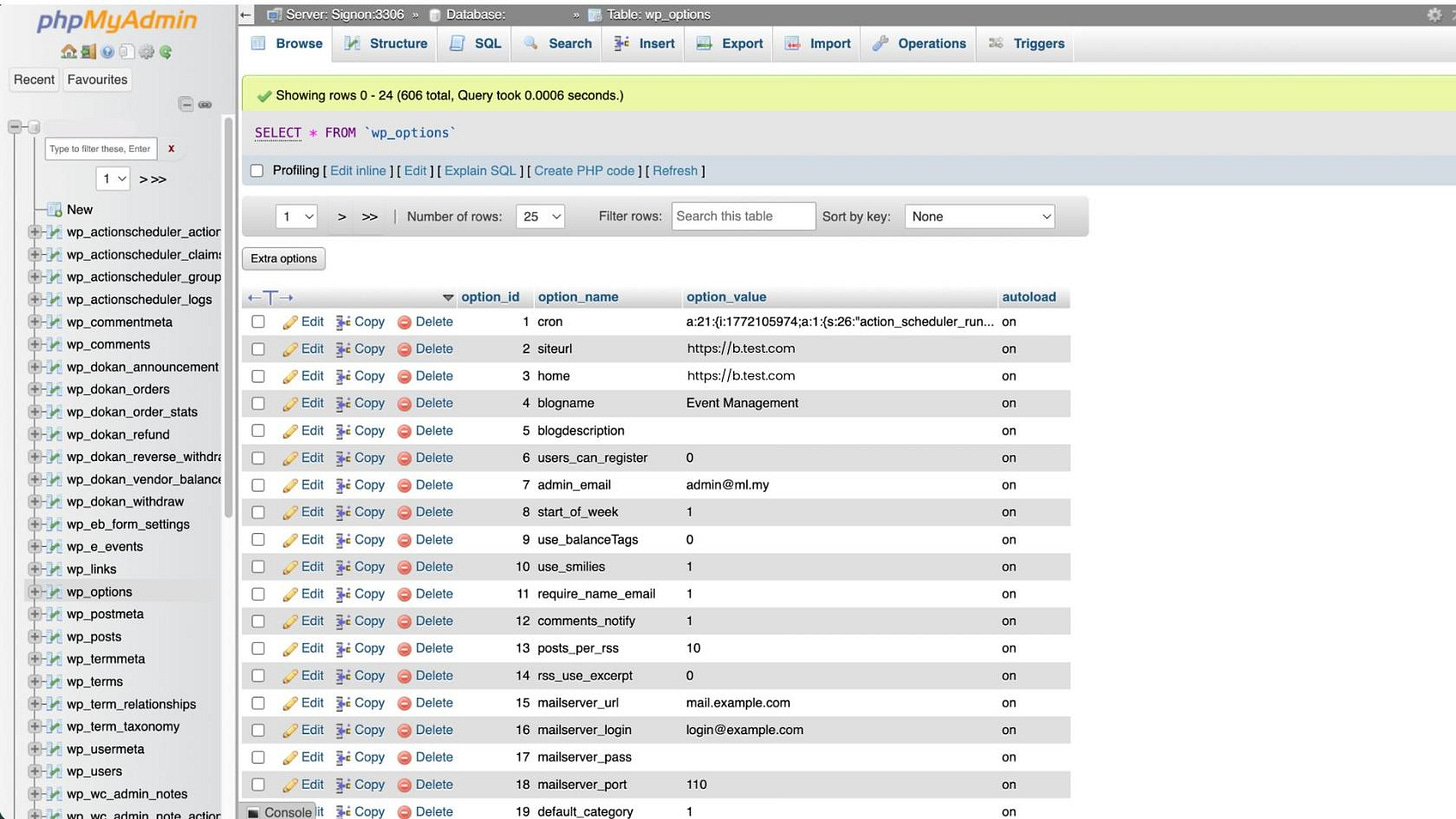
Task: Check the use_smilies row checkbox
Action: pos(258,567)
